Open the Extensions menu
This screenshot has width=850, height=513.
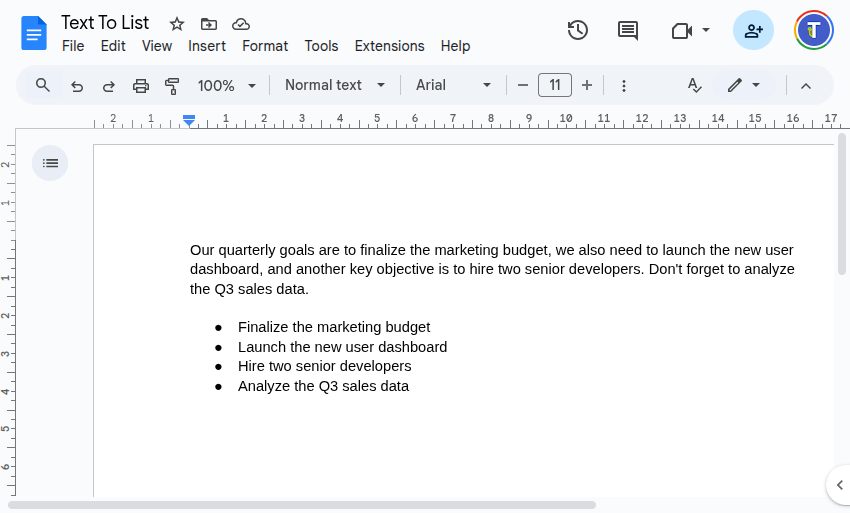point(389,46)
